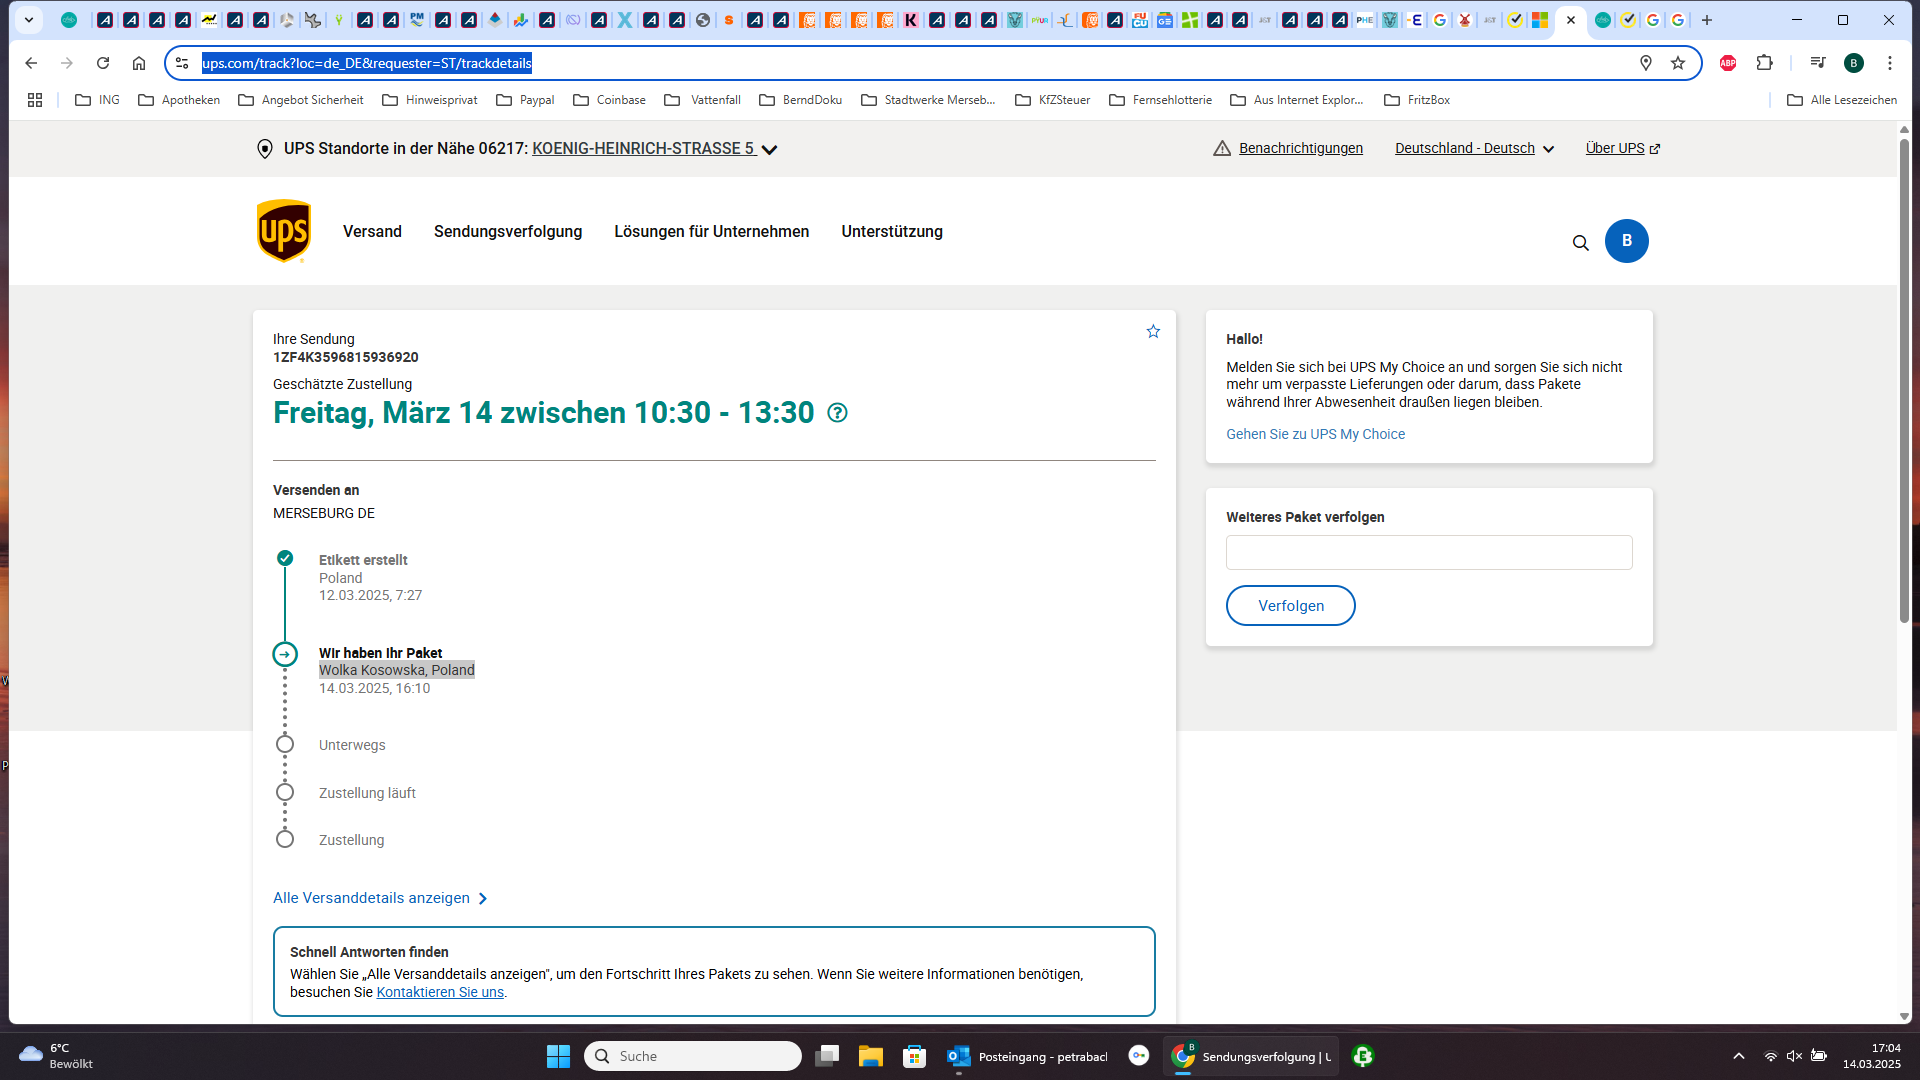The width and height of the screenshot is (1920, 1080).
Task: Open the Chrome profile B icon in toolbar
Action: tap(1854, 63)
